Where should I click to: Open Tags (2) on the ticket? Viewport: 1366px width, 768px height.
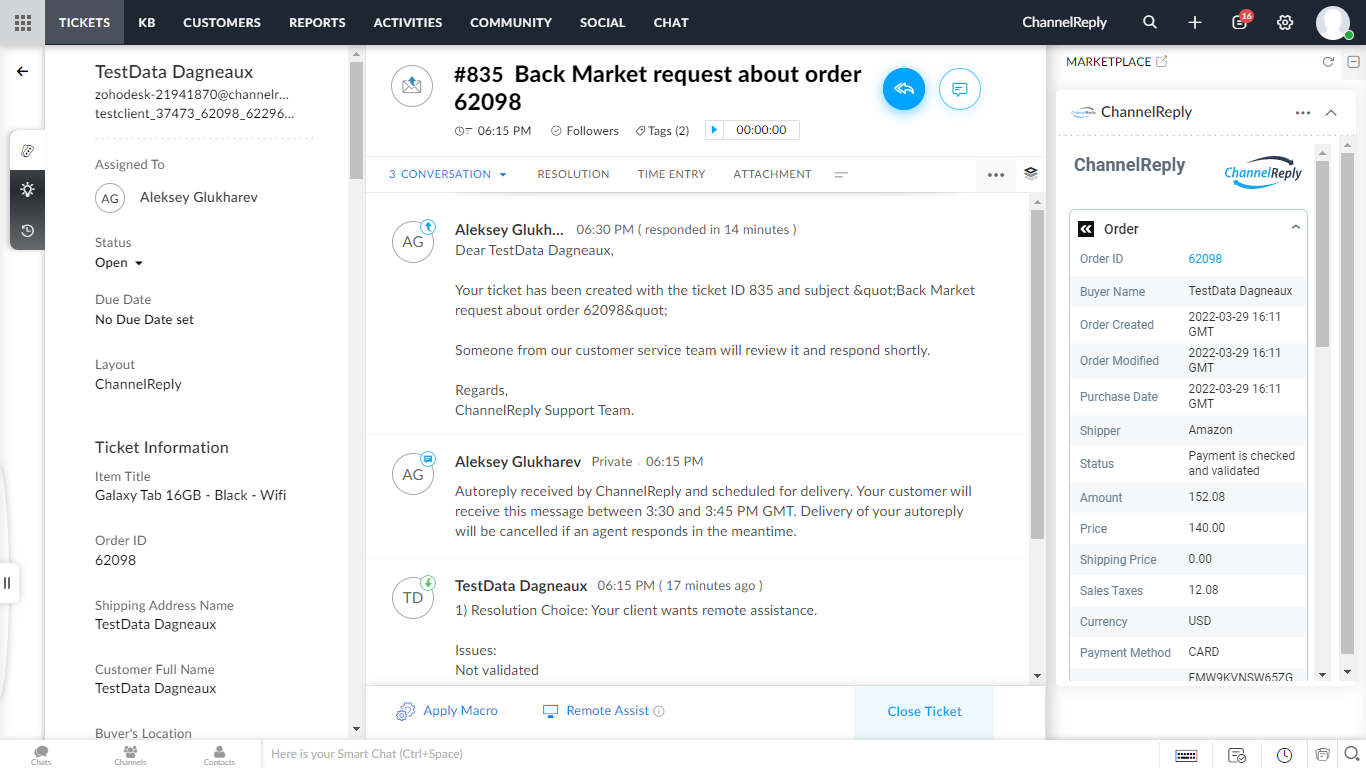coord(662,130)
